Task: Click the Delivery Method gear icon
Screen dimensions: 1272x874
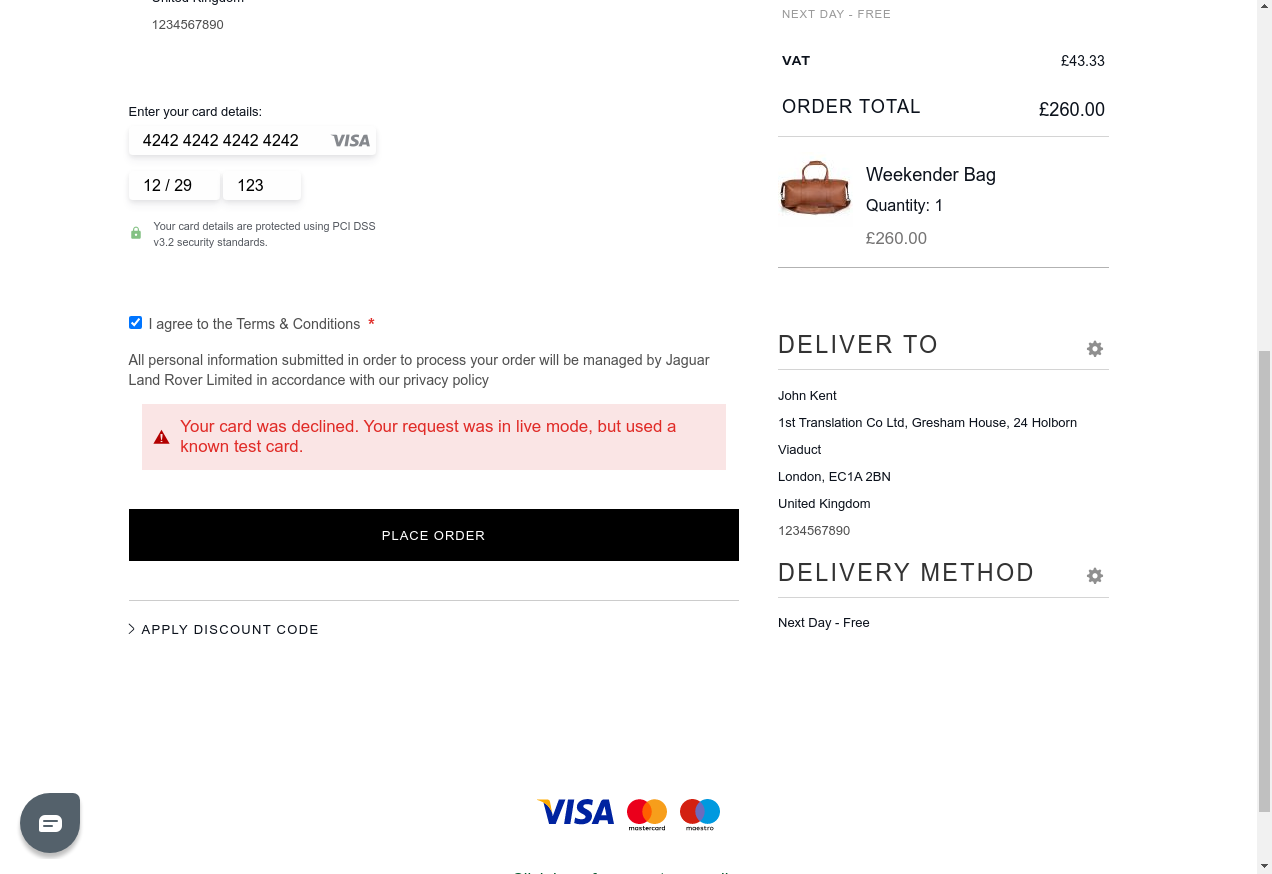Action: 1095,576
